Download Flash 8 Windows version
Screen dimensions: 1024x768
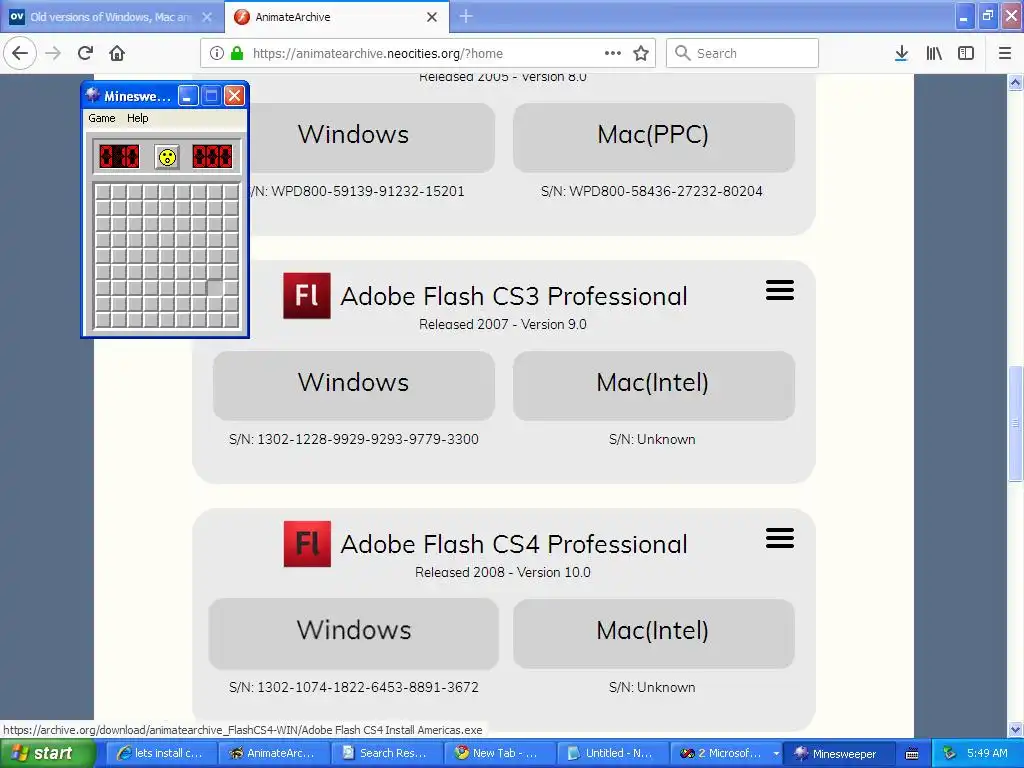pyautogui.click(x=371, y=136)
